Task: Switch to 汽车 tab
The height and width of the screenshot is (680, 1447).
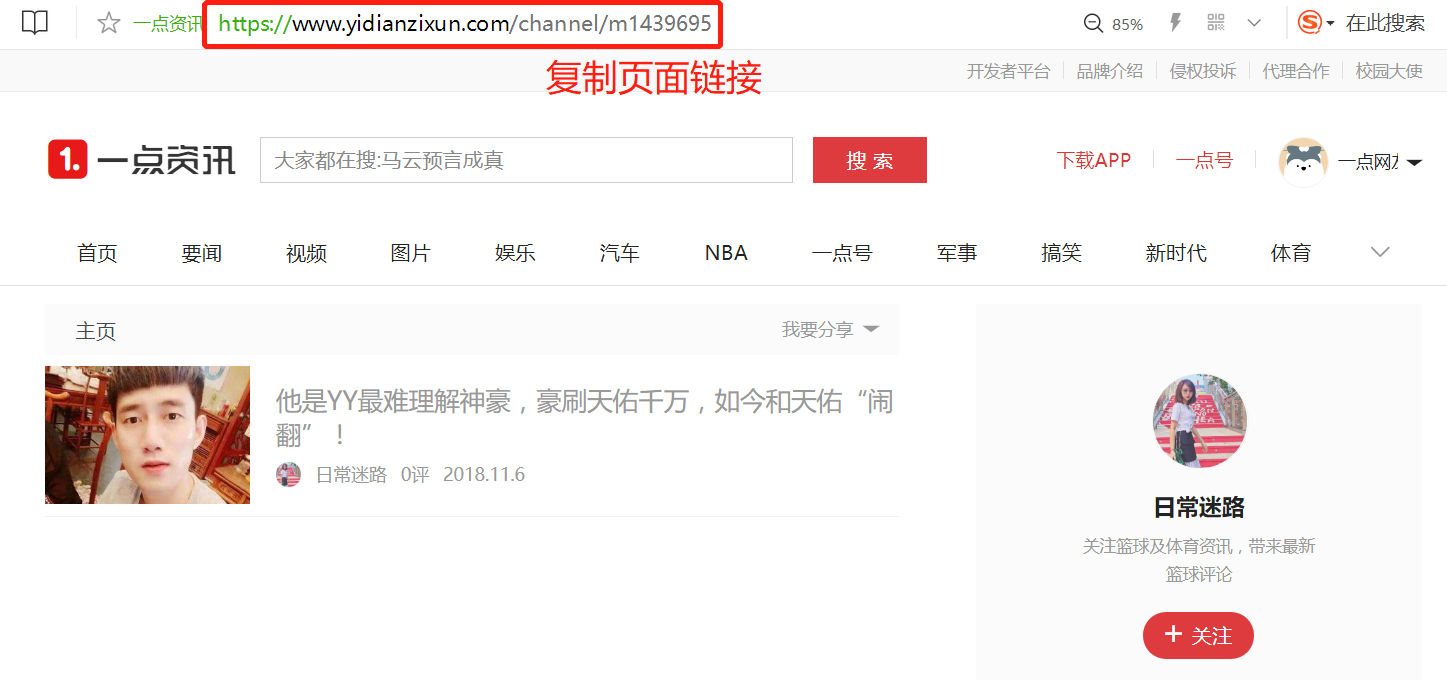Action: pos(619,253)
